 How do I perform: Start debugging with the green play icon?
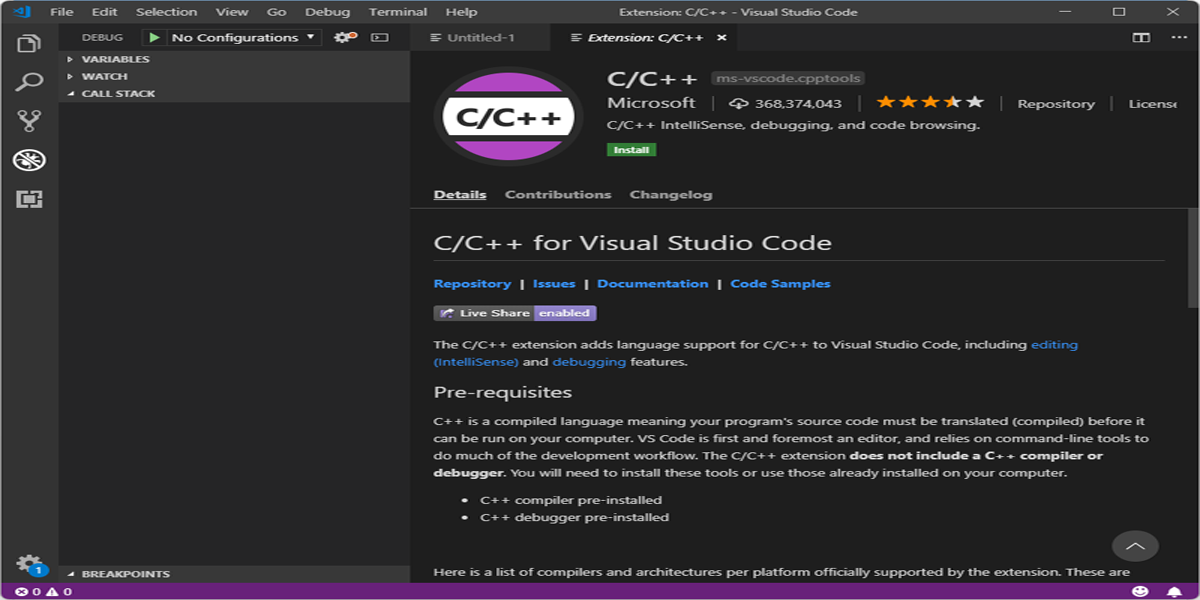(154, 37)
